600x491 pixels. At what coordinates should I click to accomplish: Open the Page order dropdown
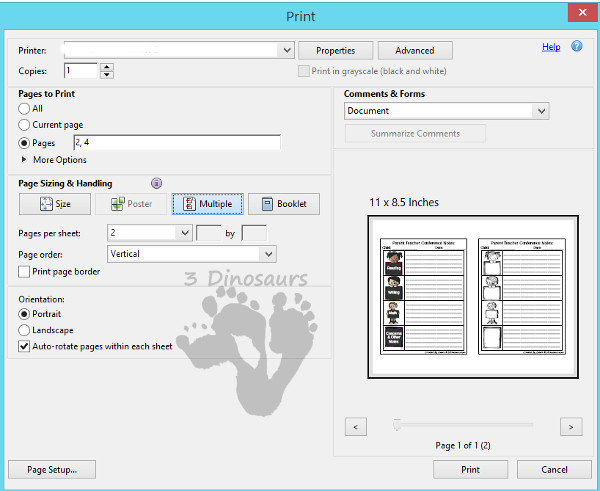267,254
